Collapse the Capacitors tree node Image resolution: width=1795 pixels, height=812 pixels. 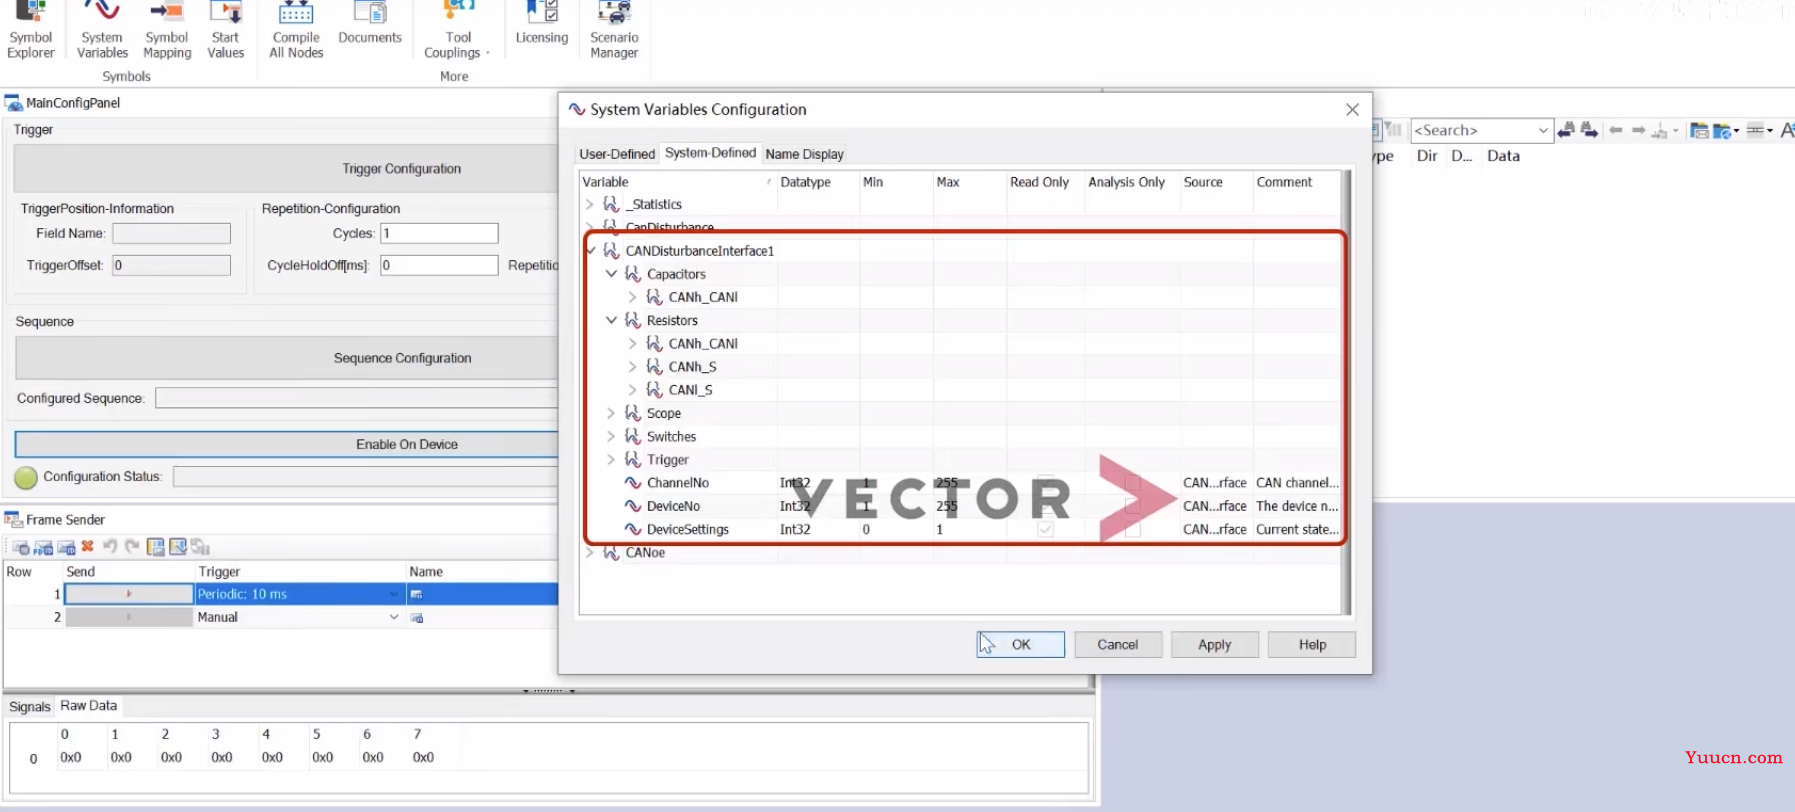pyautogui.click(x=611, y=274)
